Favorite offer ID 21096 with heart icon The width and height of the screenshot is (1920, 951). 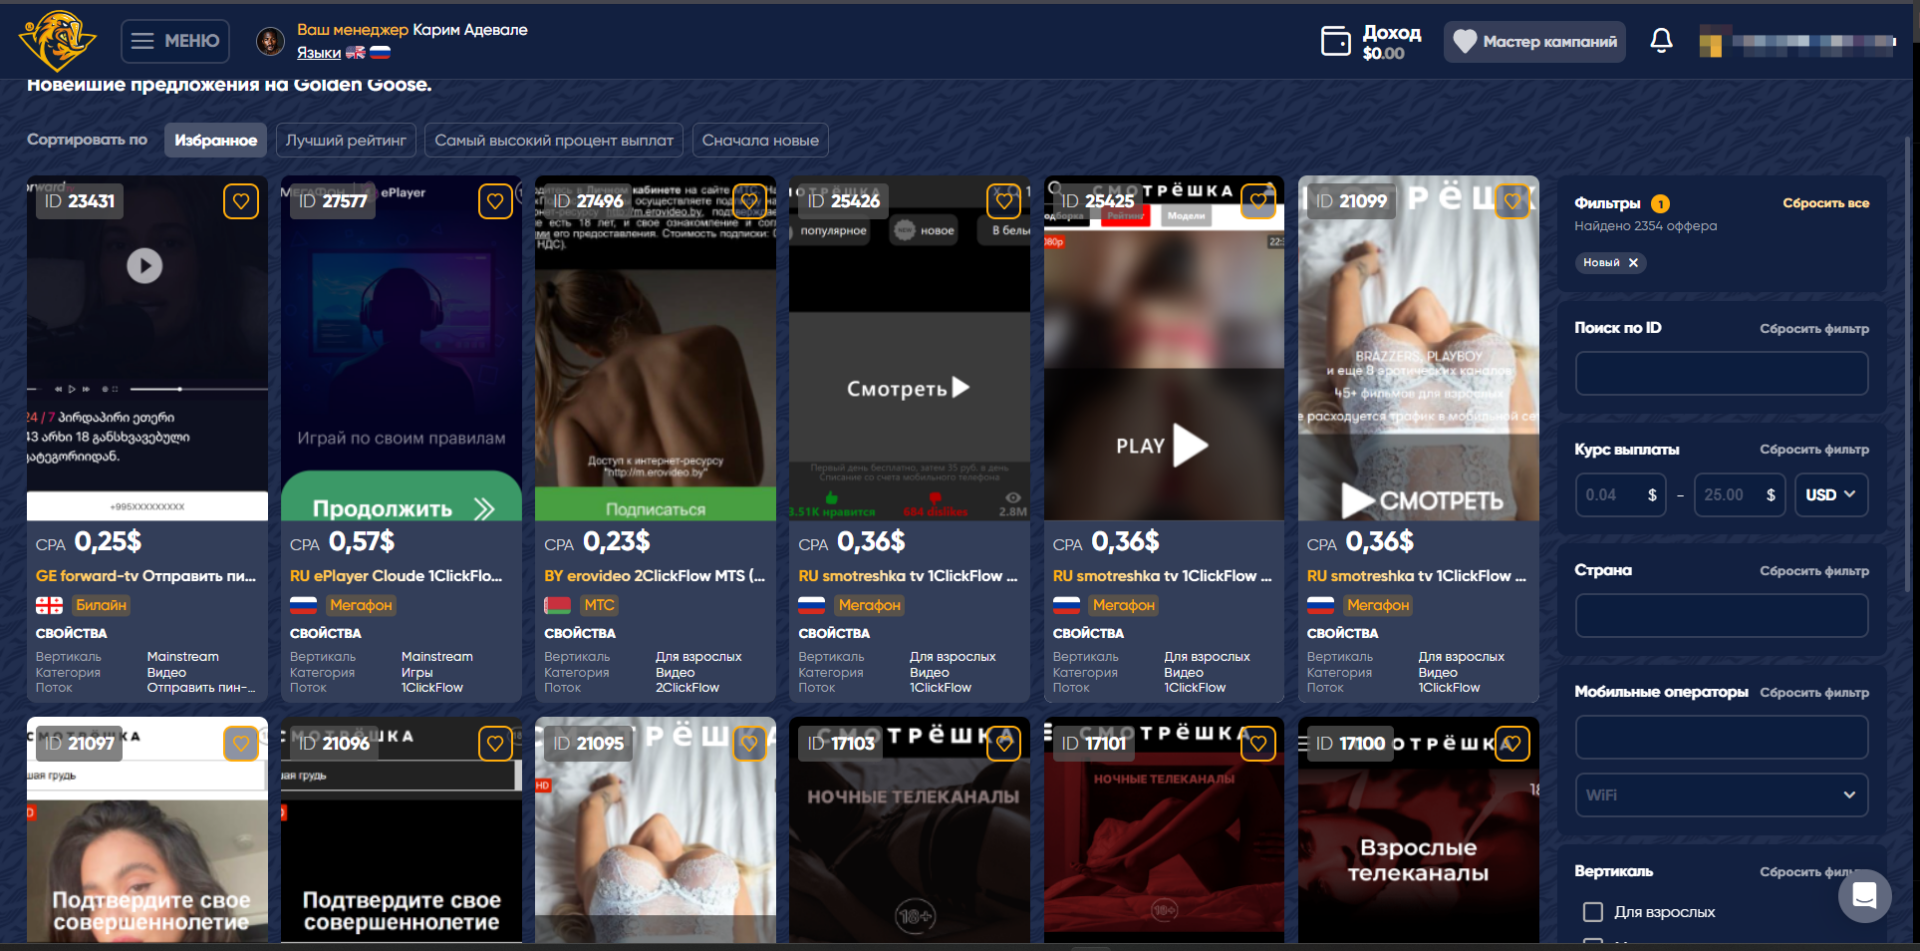(x=495, y=743)
